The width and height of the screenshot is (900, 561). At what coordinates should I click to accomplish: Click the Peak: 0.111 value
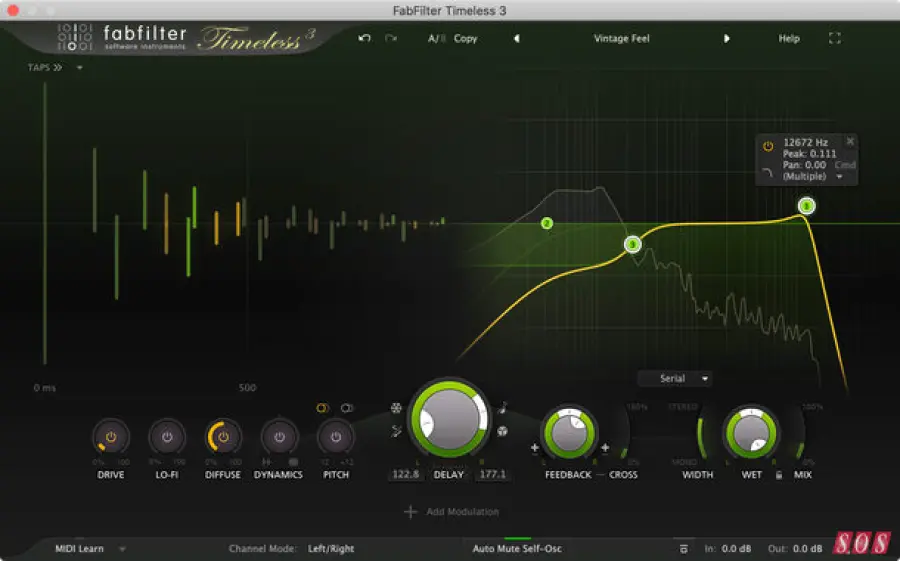coord(809,154)
